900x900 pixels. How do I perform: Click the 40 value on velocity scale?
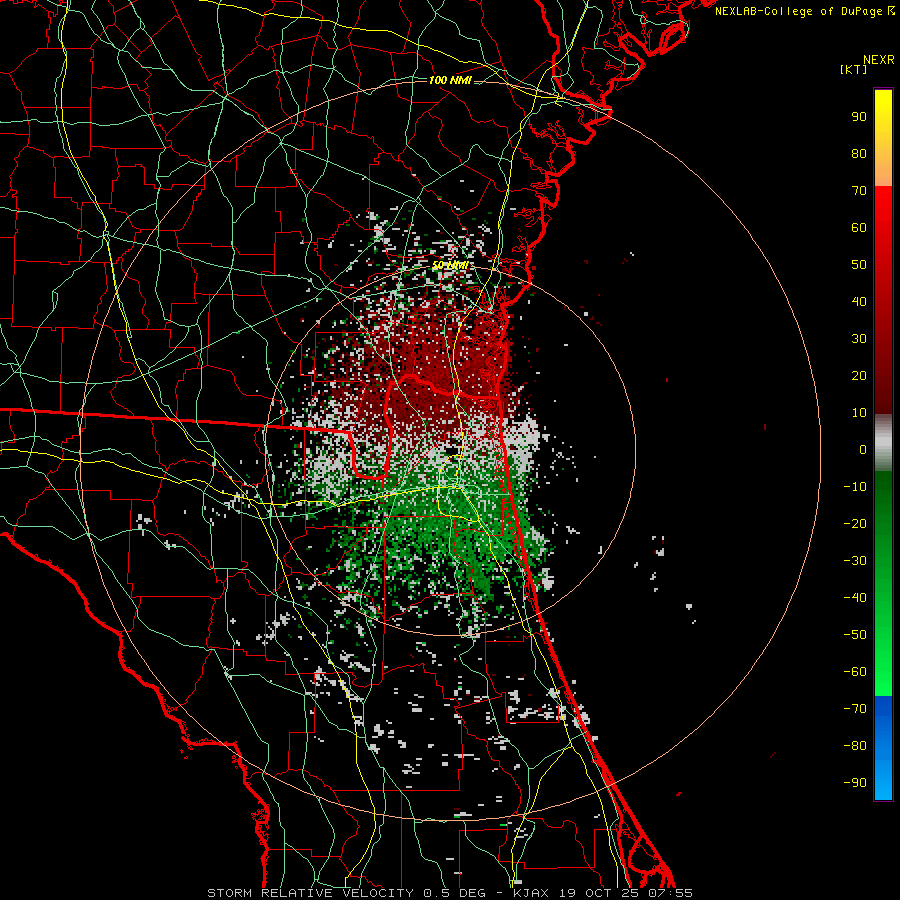[x=859, y=302]
